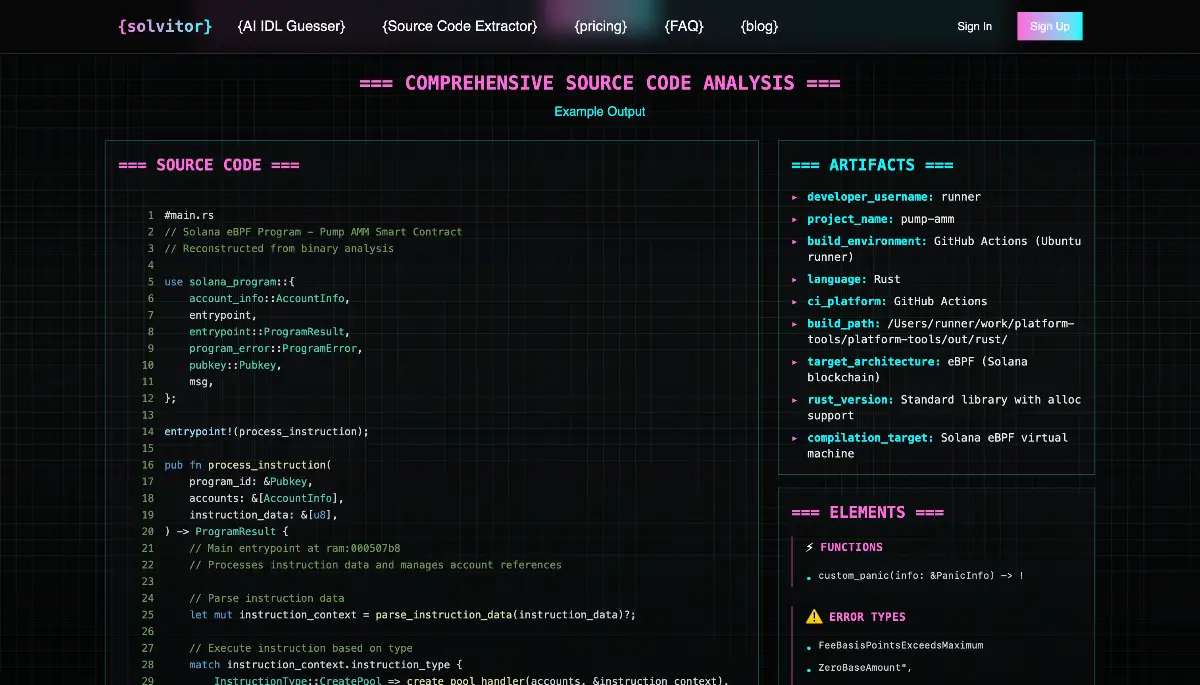Open the {pricing} page
The height and width of the screenshot is (685, 1200).
[x=600, y=26]
